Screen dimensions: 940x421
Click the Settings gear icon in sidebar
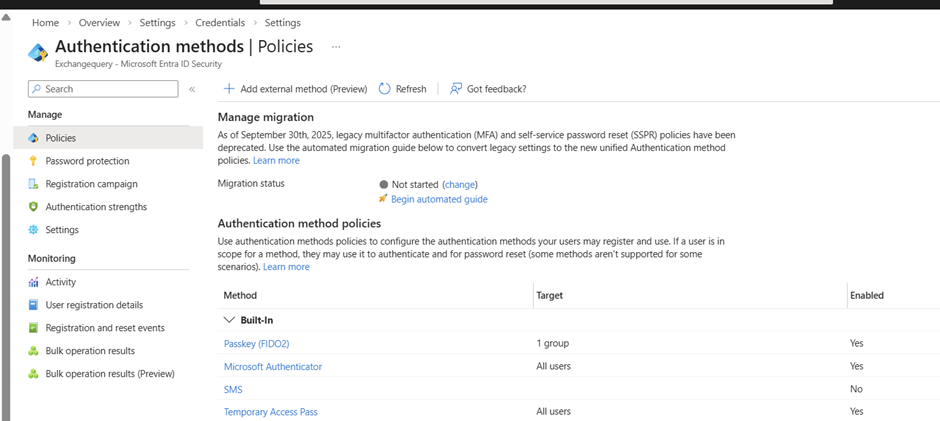click(x=33, y=230)
